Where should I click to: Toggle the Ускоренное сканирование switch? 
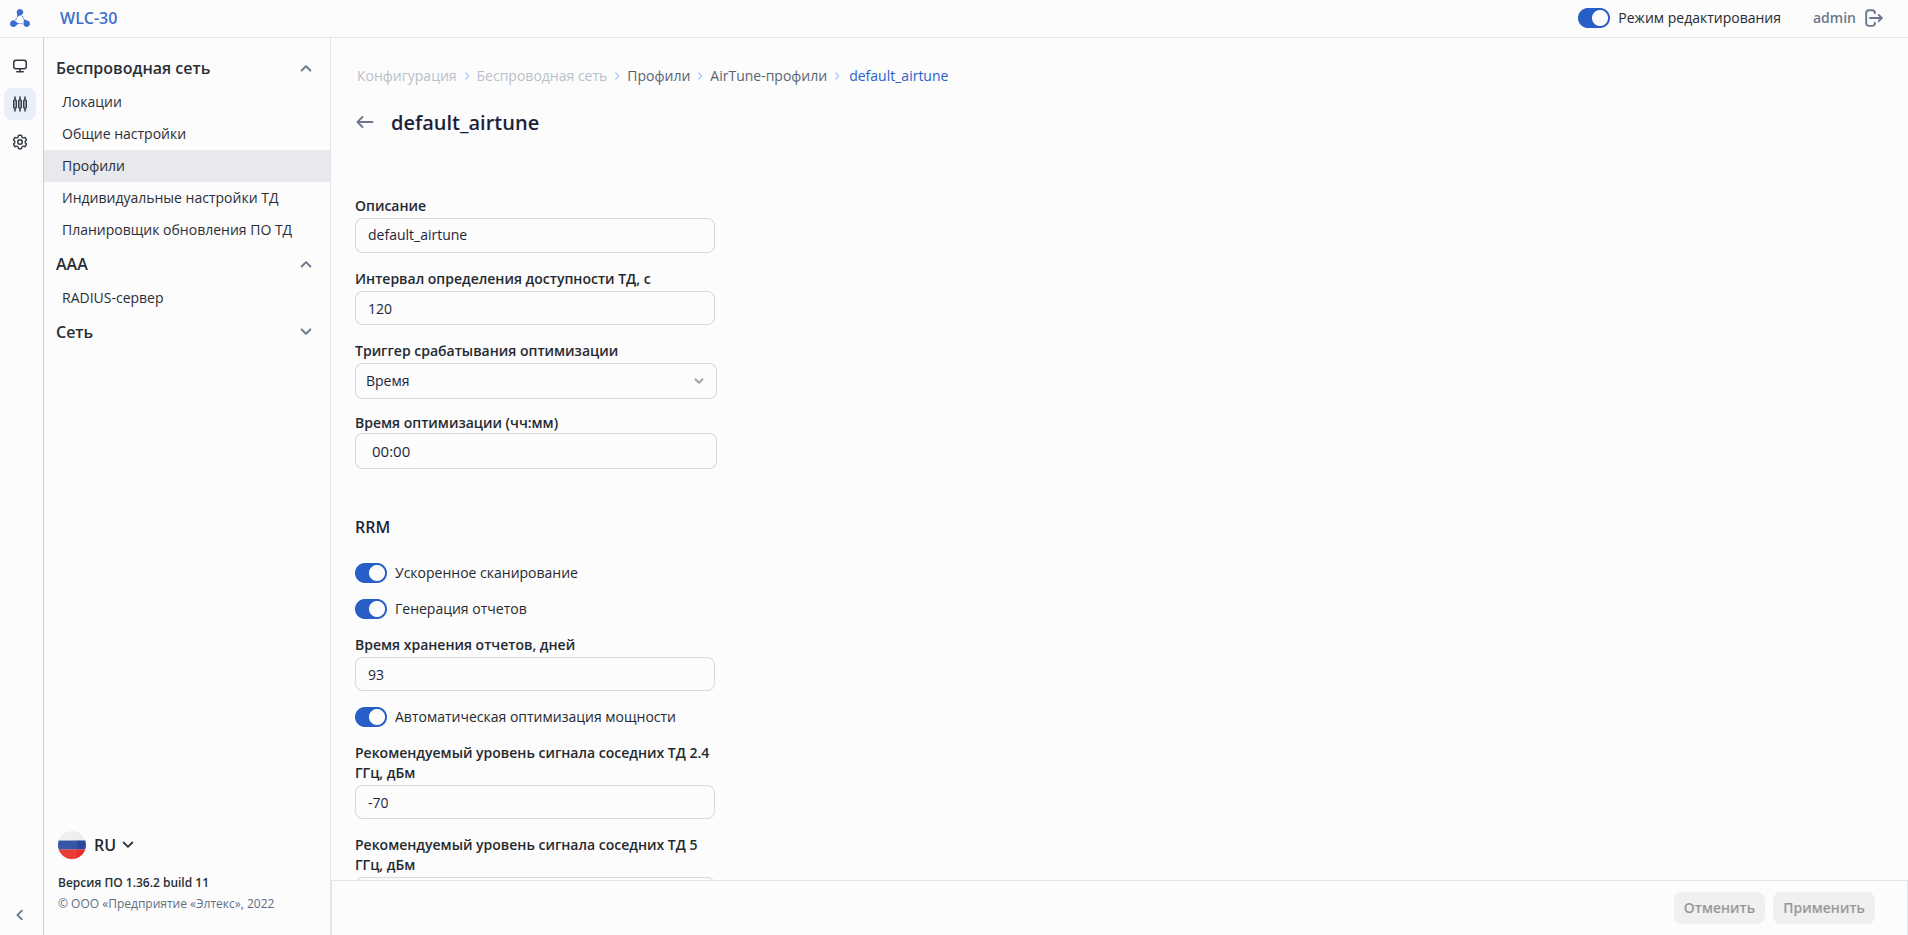(371, 573)
